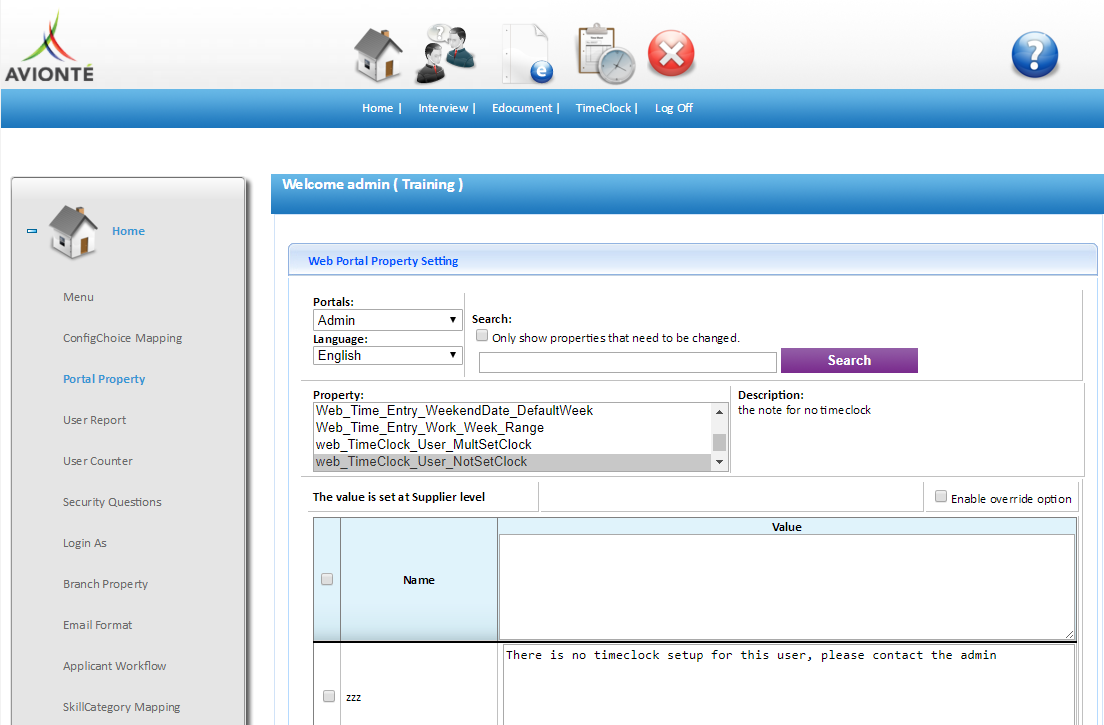This screenshot has height=725, width=1104.
Task: Click the Avionté logo
Action: (49, 46)
